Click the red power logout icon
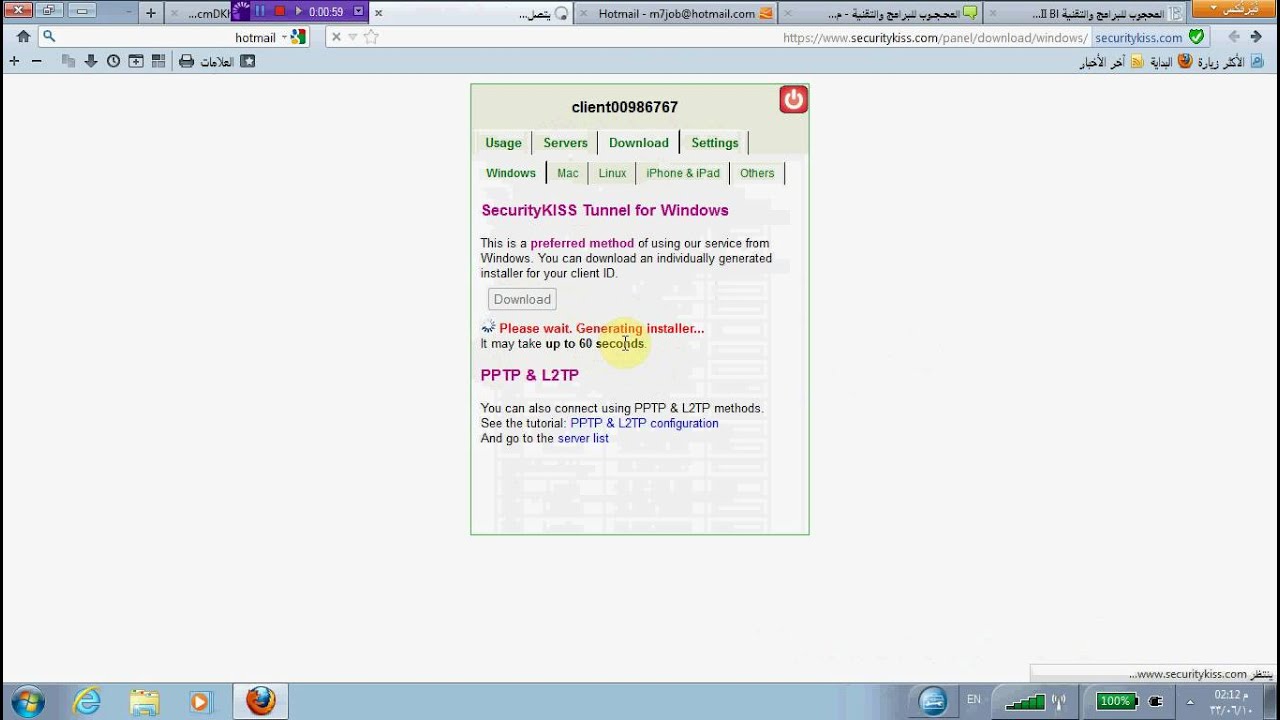 tap(793, 99)
